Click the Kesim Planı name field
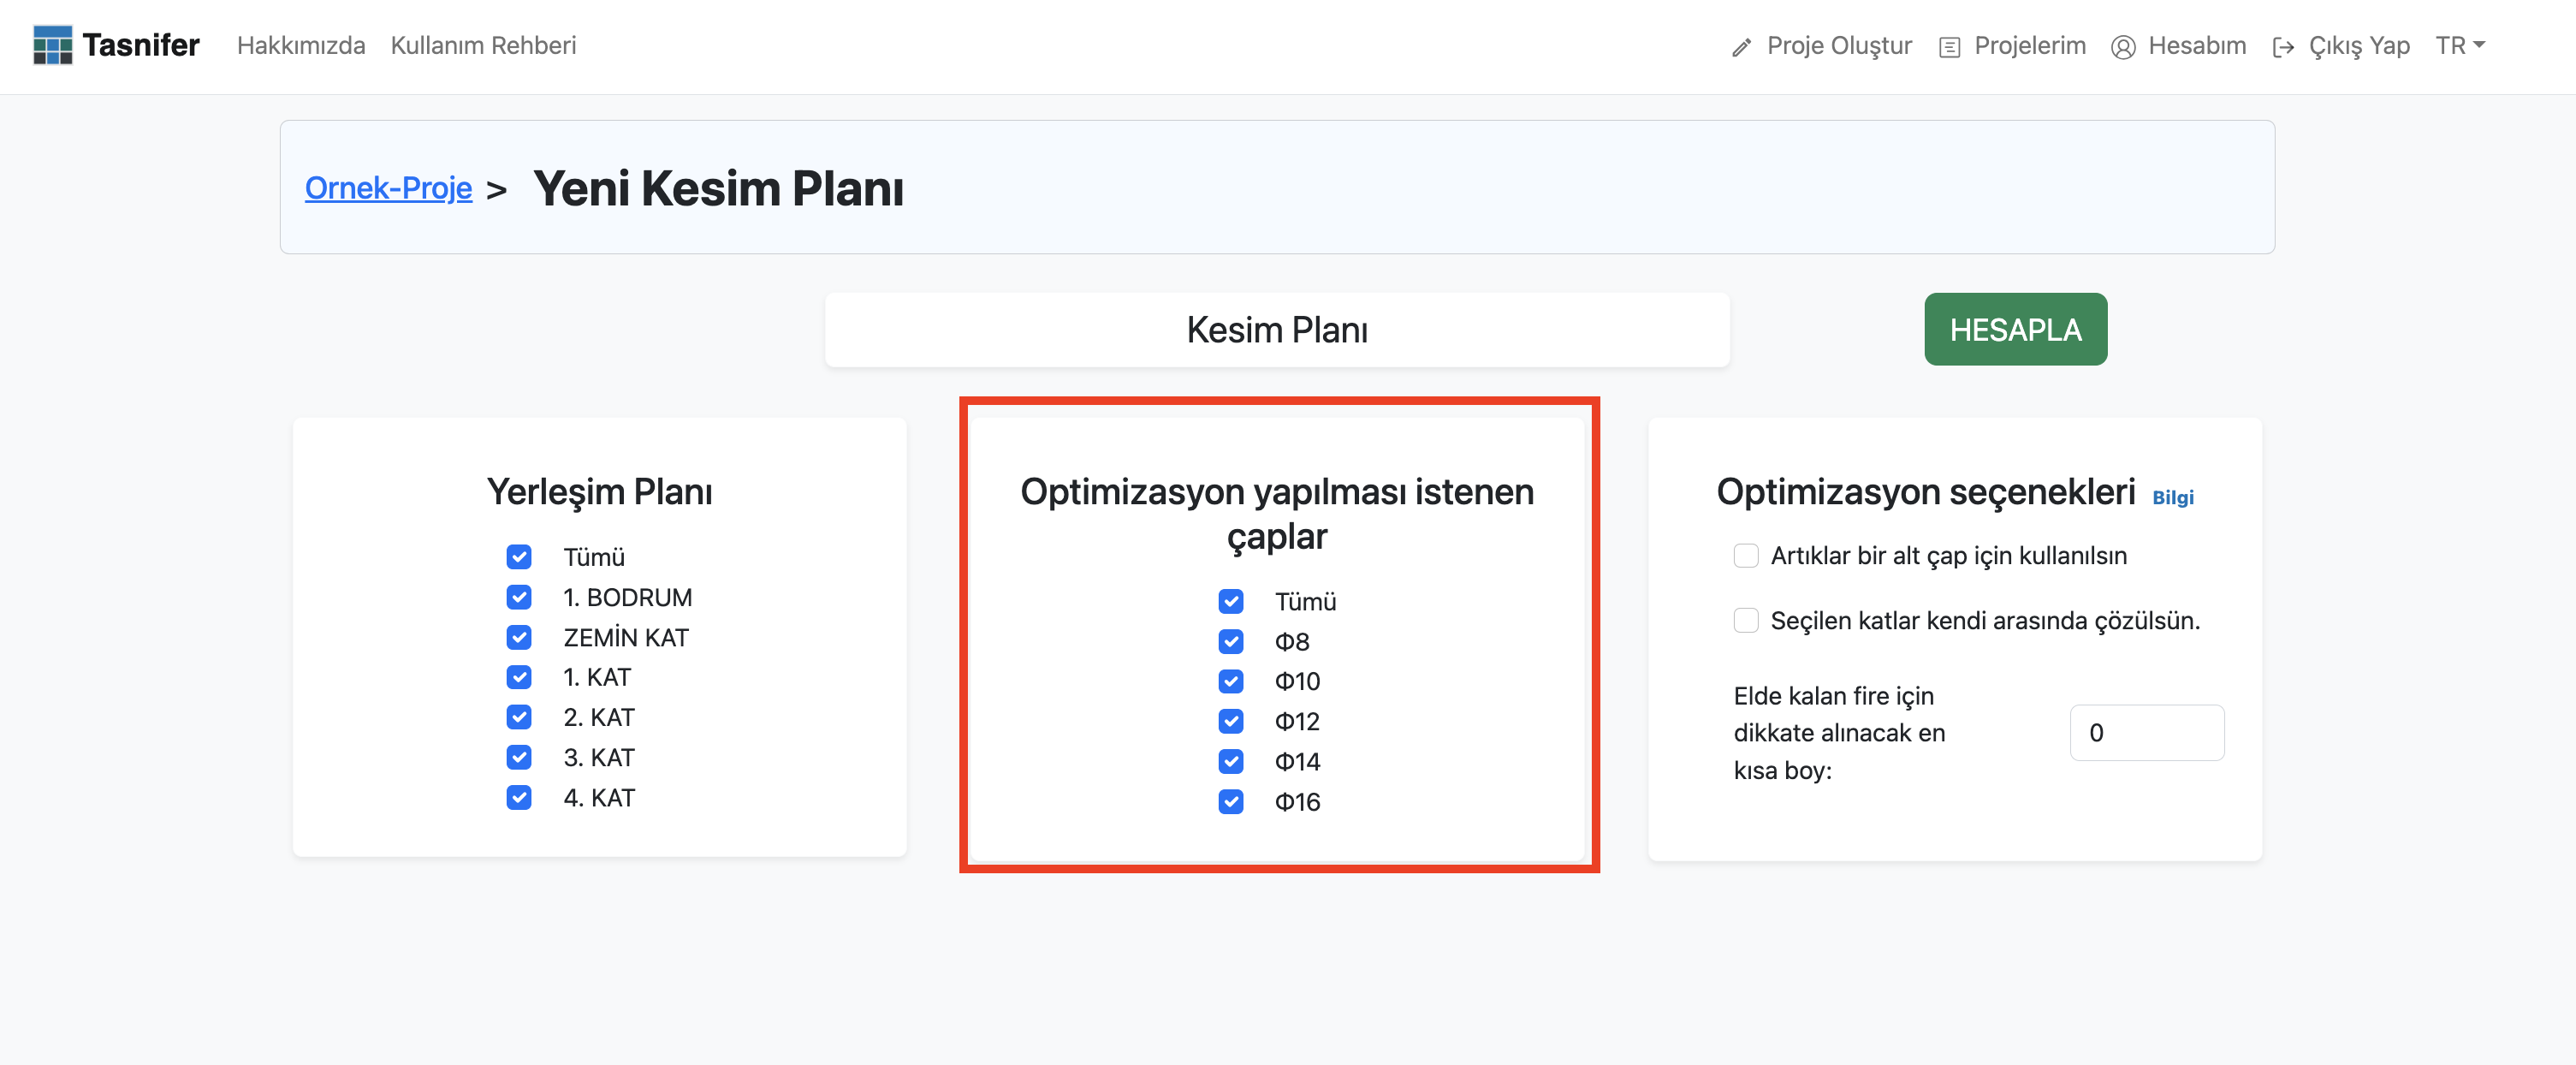 click(1277, 329)
